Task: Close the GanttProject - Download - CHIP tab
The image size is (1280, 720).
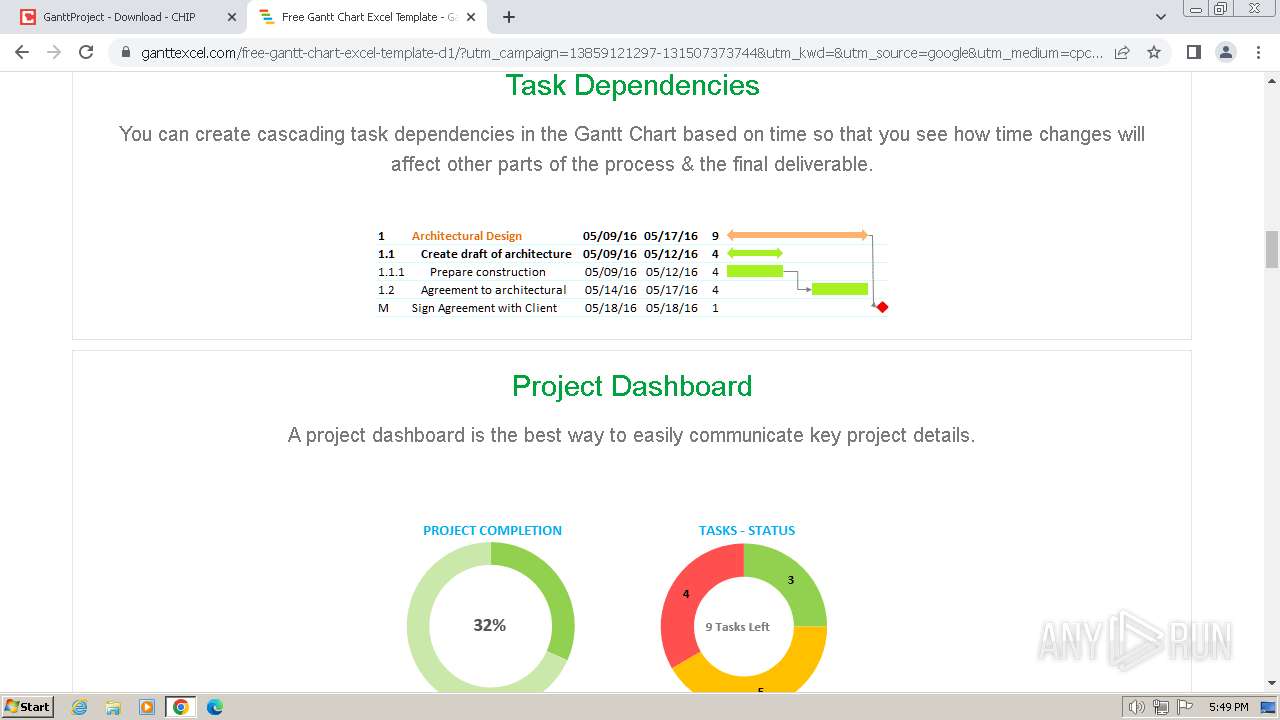Action: pos(232,17)
